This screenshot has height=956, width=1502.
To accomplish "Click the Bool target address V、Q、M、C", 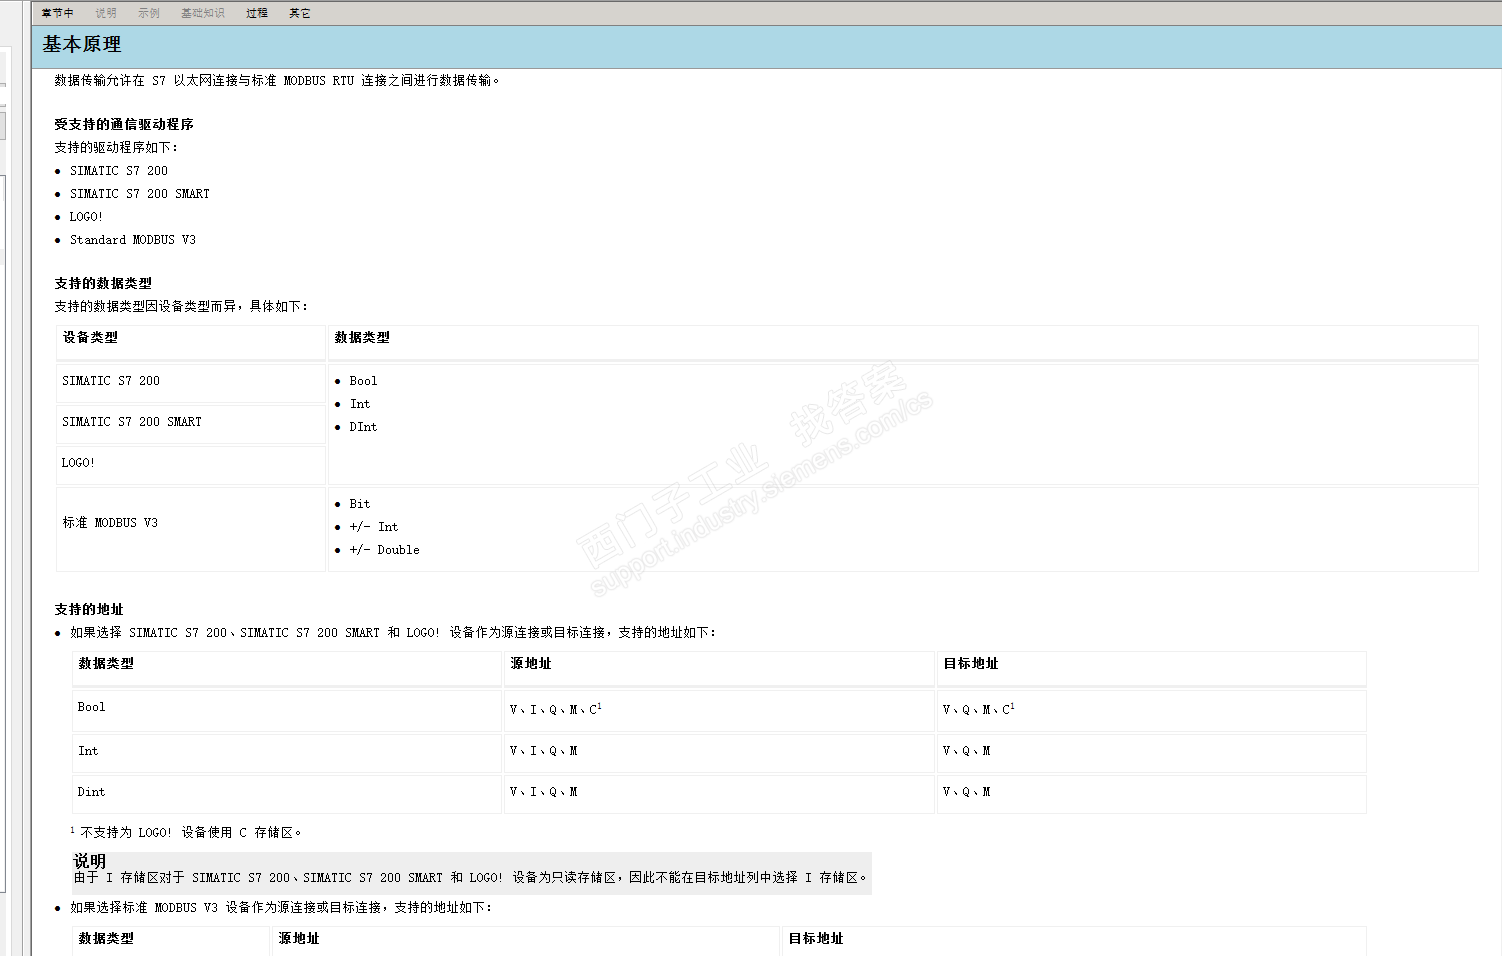I will pos(979,709).
